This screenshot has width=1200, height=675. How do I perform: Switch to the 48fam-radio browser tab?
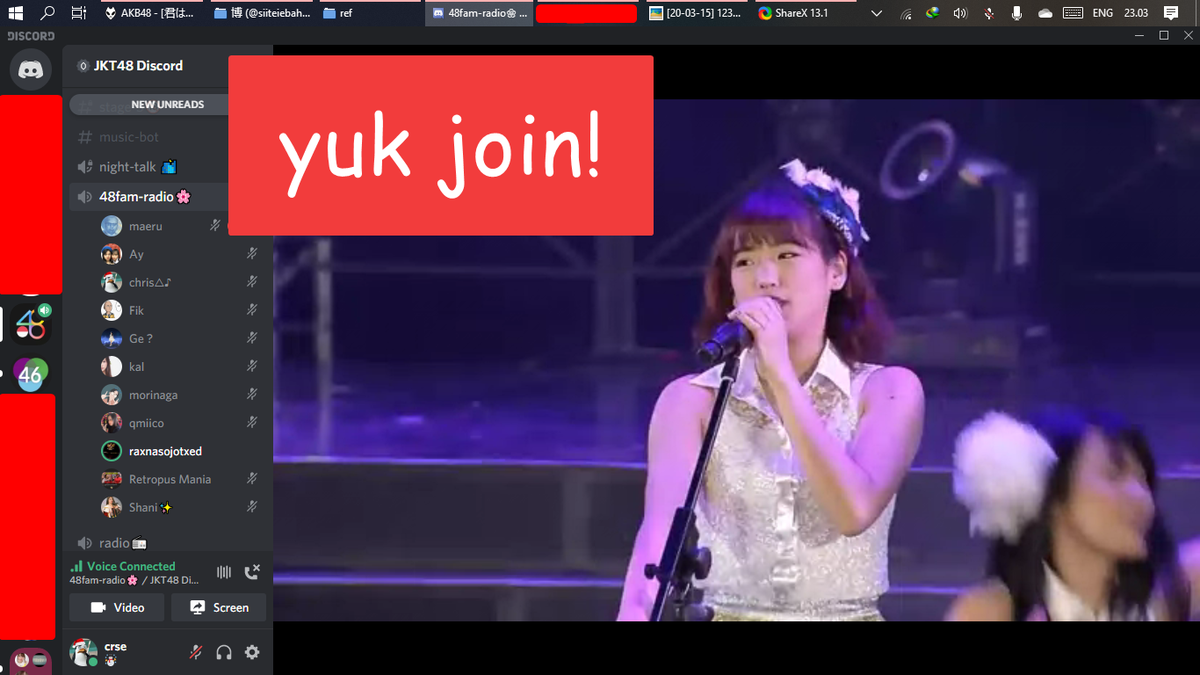coord(478,14)
